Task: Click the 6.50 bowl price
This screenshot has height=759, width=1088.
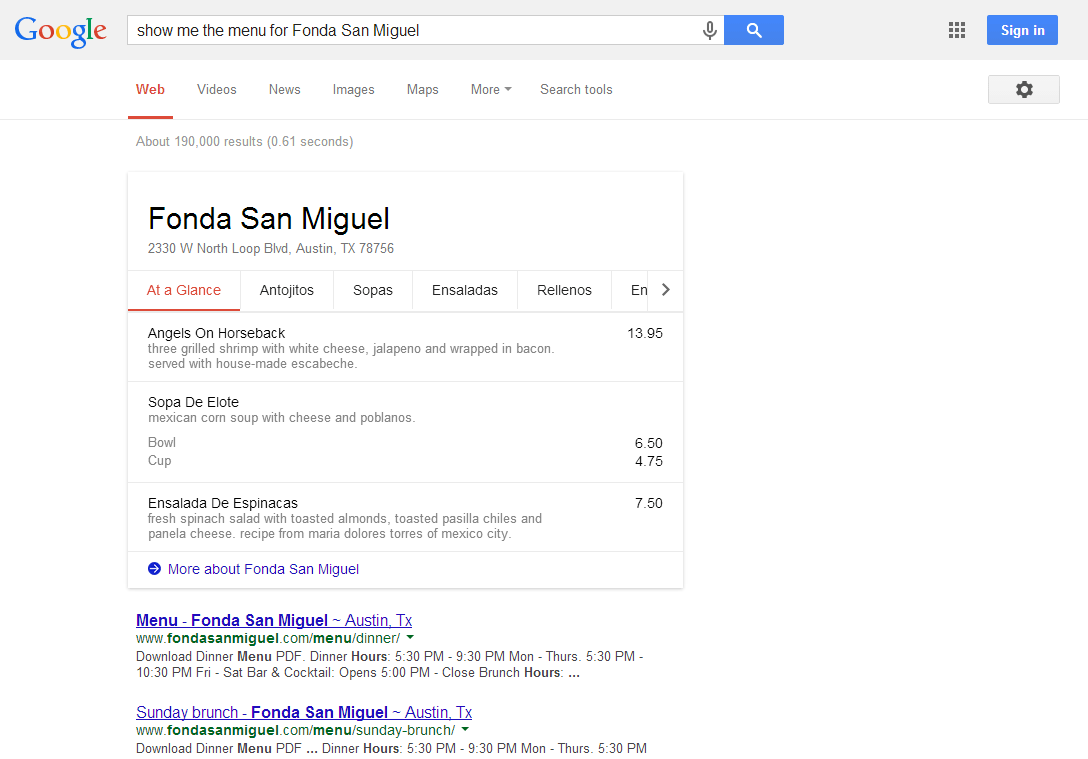Action: pos(649,443)
